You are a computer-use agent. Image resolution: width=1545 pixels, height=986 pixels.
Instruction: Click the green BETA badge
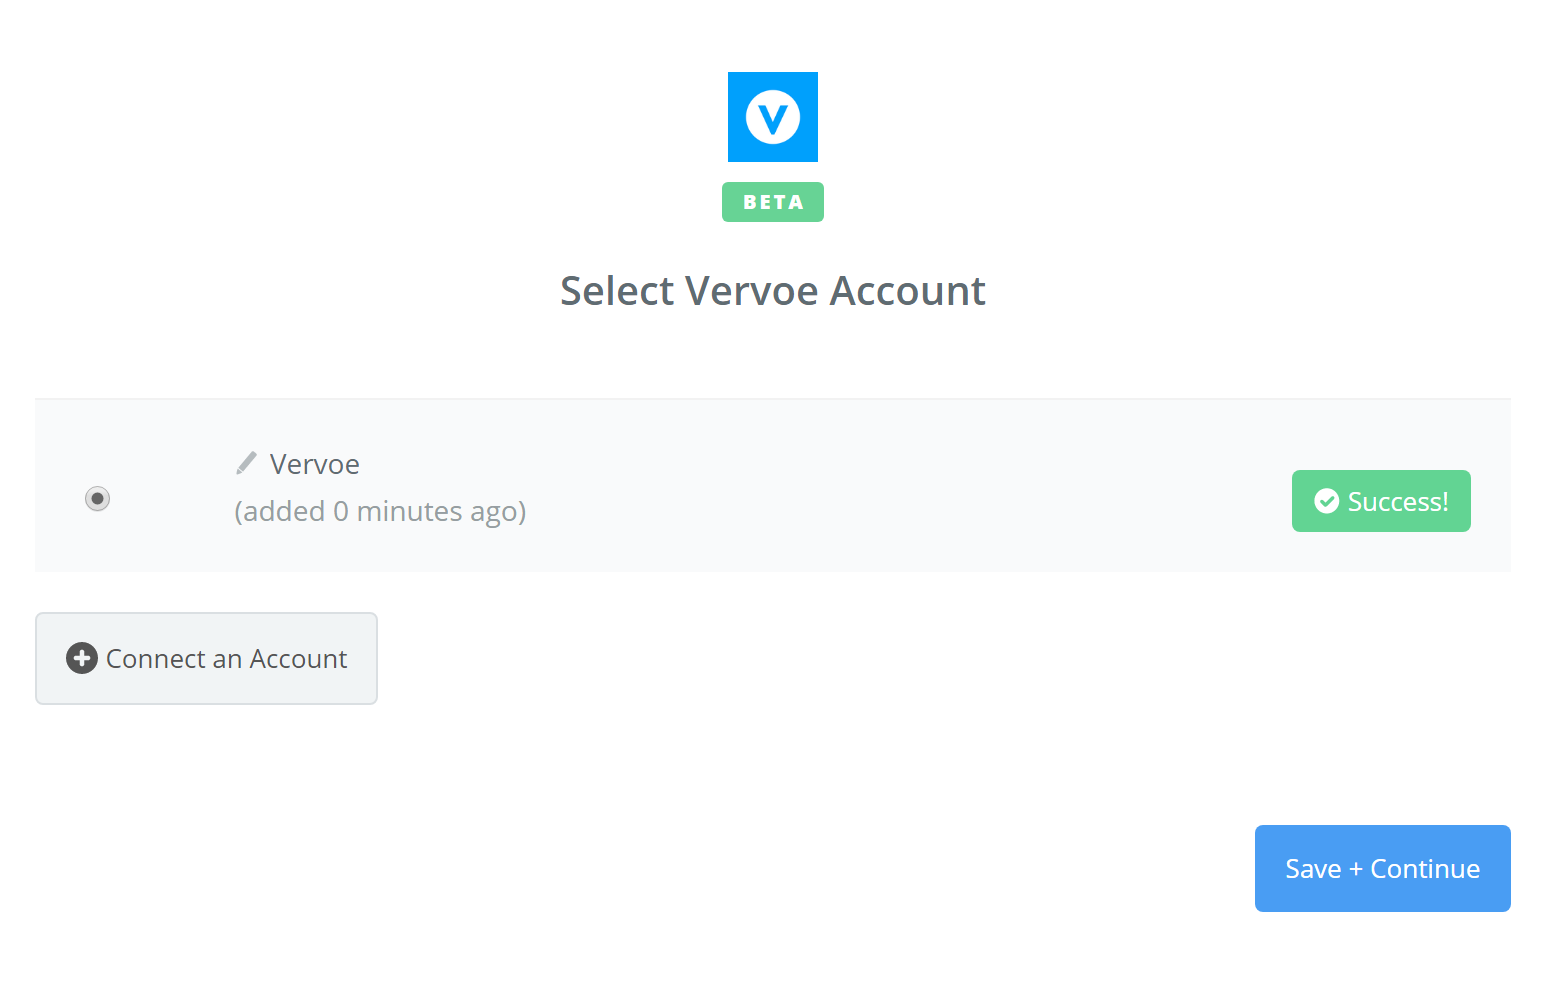(x=772, y=201)
